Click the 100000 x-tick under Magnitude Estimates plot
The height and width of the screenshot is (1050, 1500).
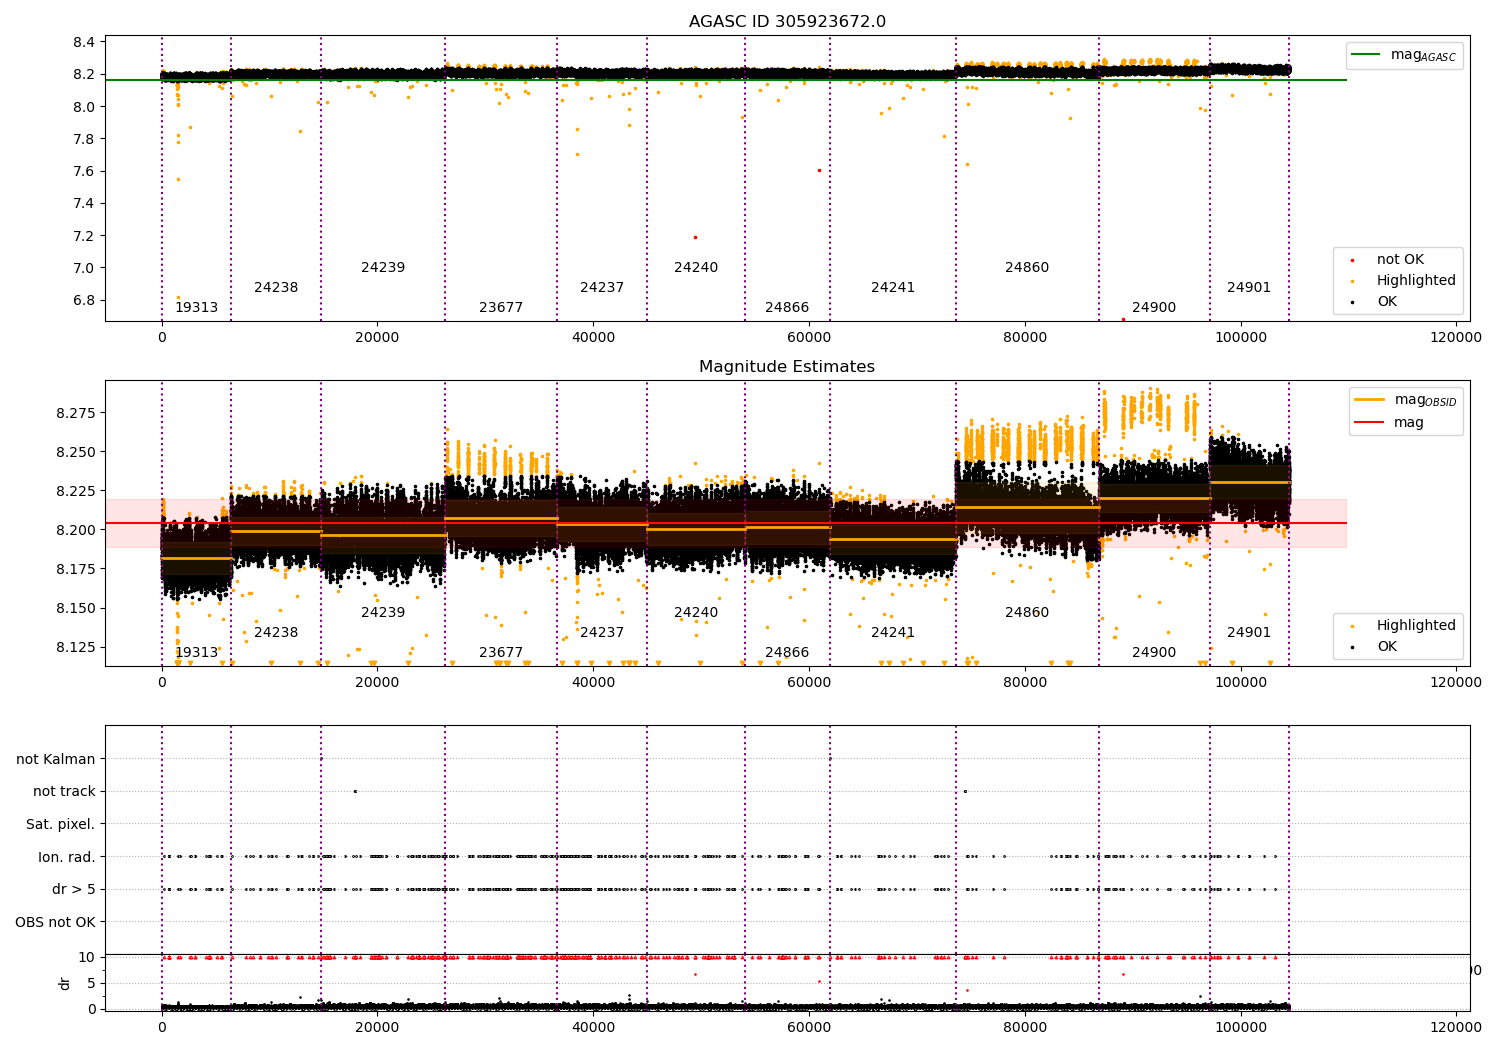coord(1241,683)
